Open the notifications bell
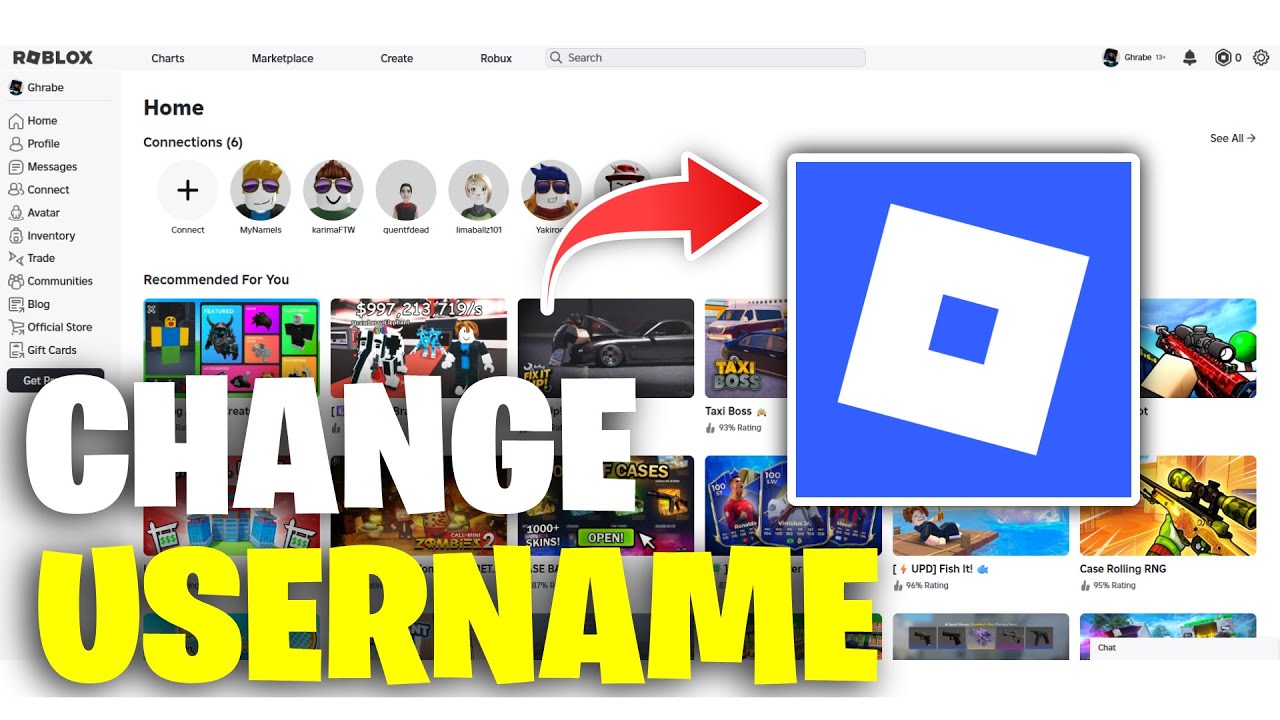The image size is (1280, 720). point(1189,58)
